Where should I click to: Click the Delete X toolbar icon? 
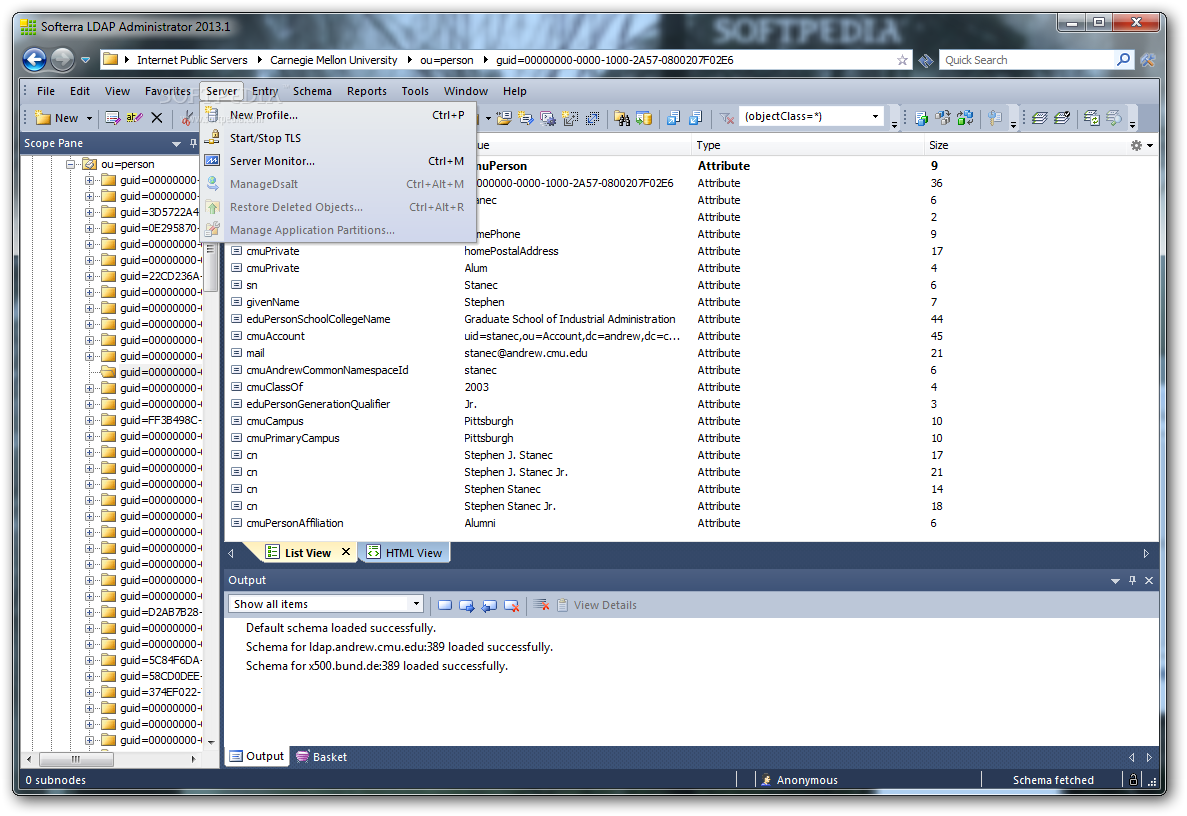[157, 117]
